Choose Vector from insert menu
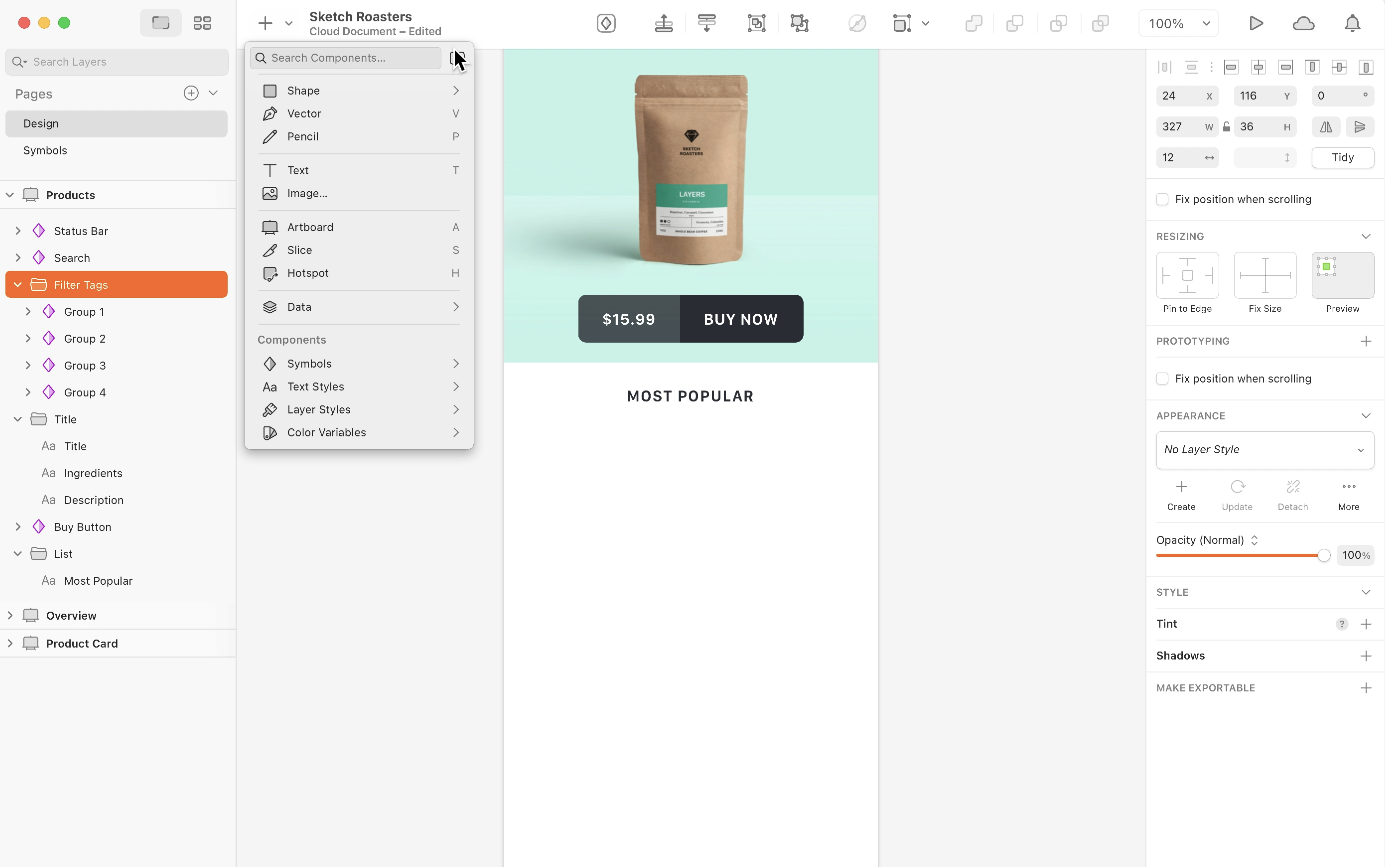This screenshot has height=867, width=1385. tap(360, 114)
